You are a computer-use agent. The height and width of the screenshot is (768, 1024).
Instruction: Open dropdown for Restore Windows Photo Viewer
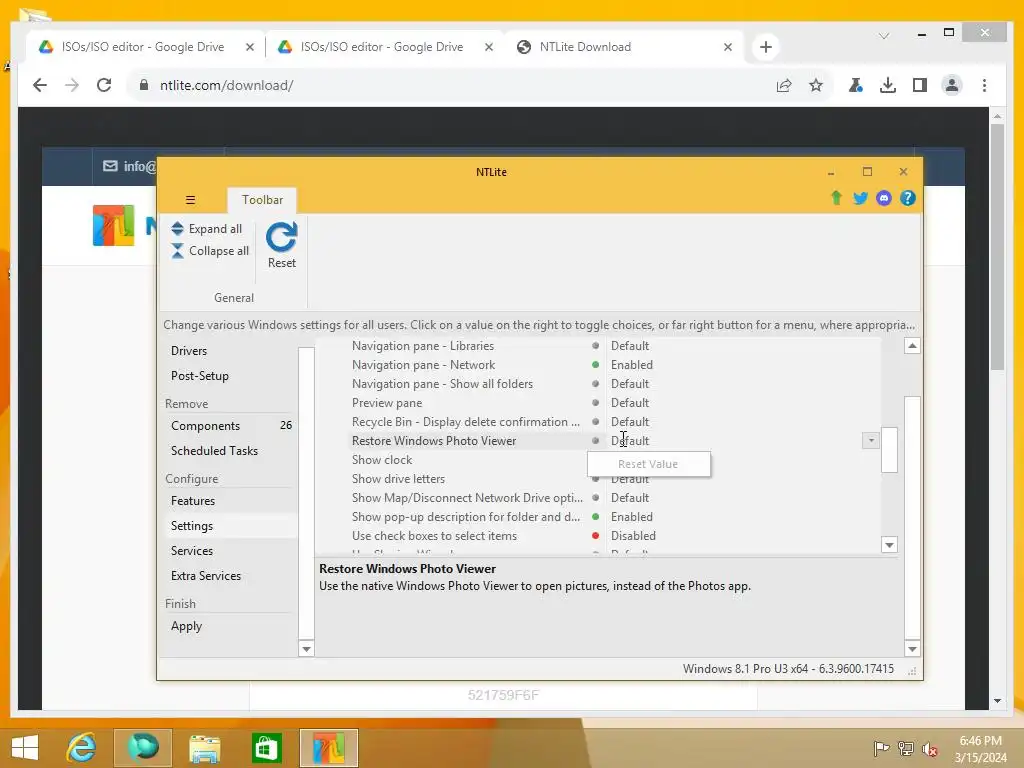871,441
